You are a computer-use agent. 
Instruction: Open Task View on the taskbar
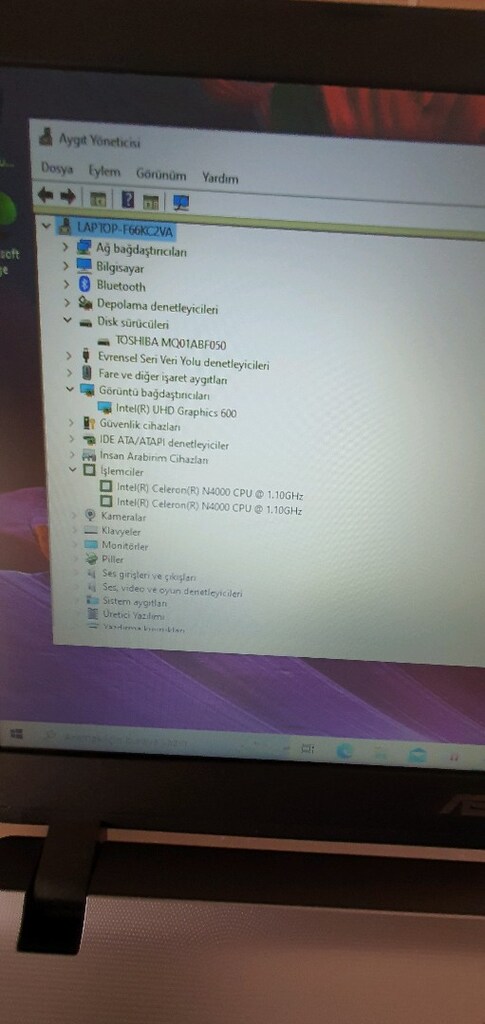click(x=307, y=750)
